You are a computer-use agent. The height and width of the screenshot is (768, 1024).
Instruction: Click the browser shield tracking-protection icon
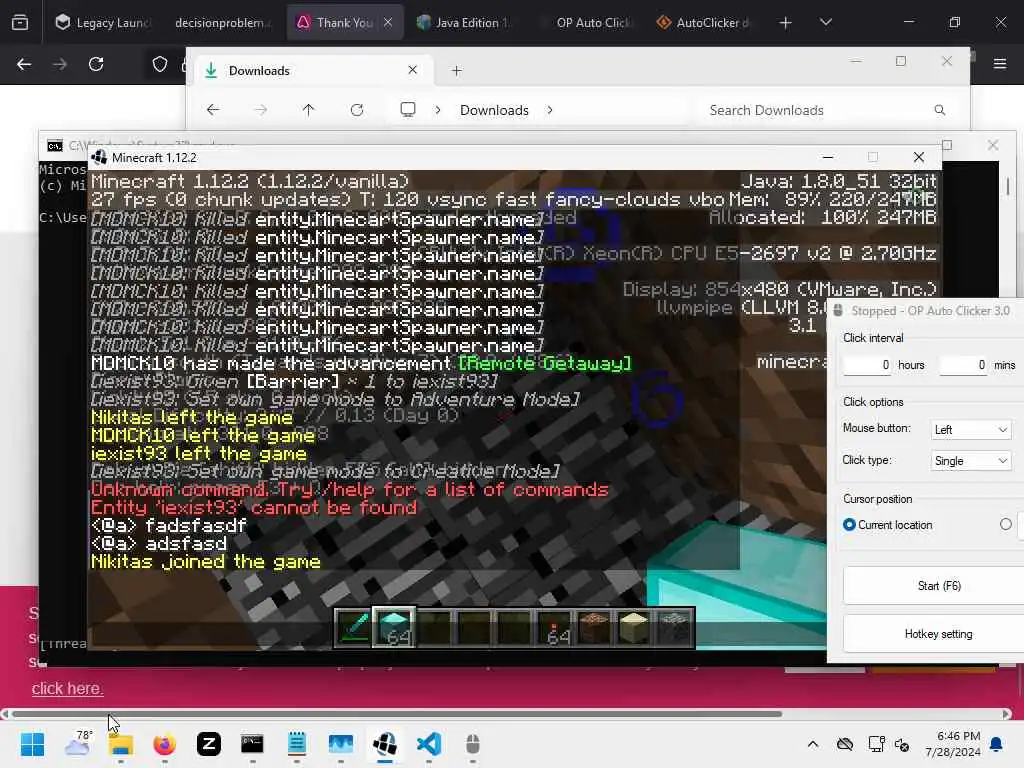(x=160, y=64)
